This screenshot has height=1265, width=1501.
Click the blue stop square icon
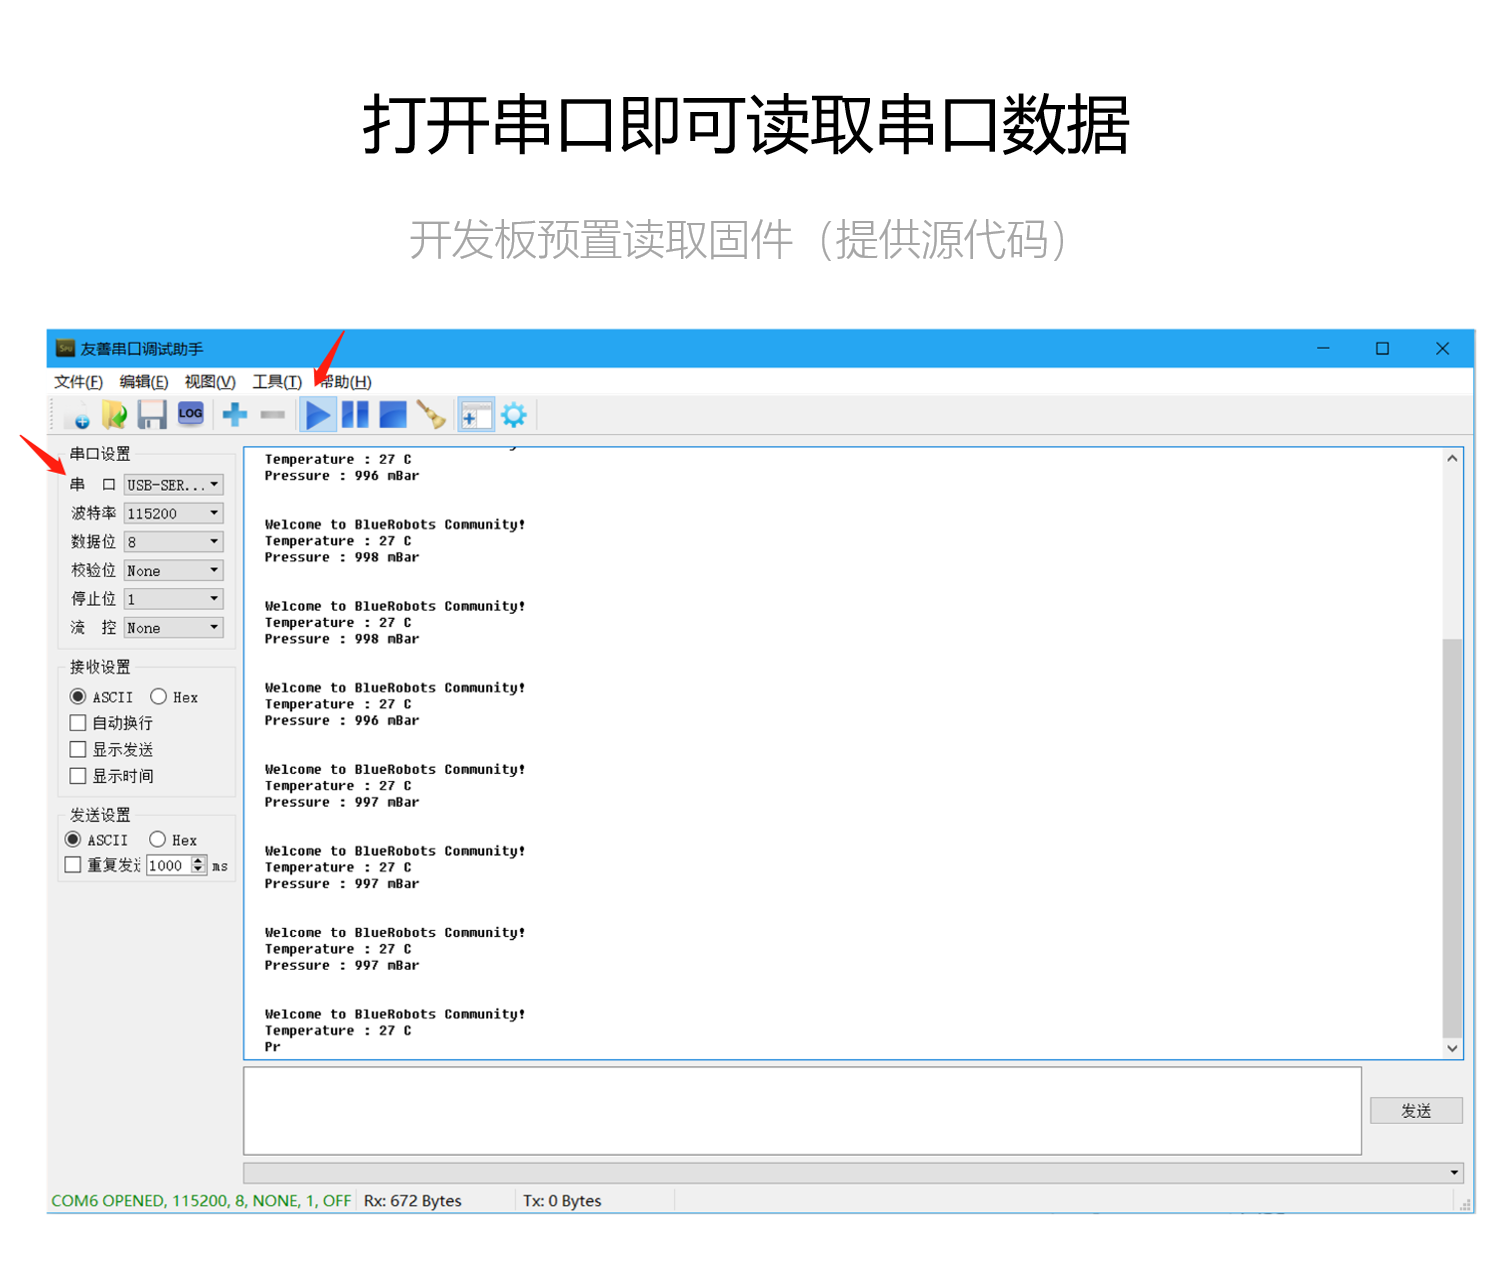(x=393, y=414)
